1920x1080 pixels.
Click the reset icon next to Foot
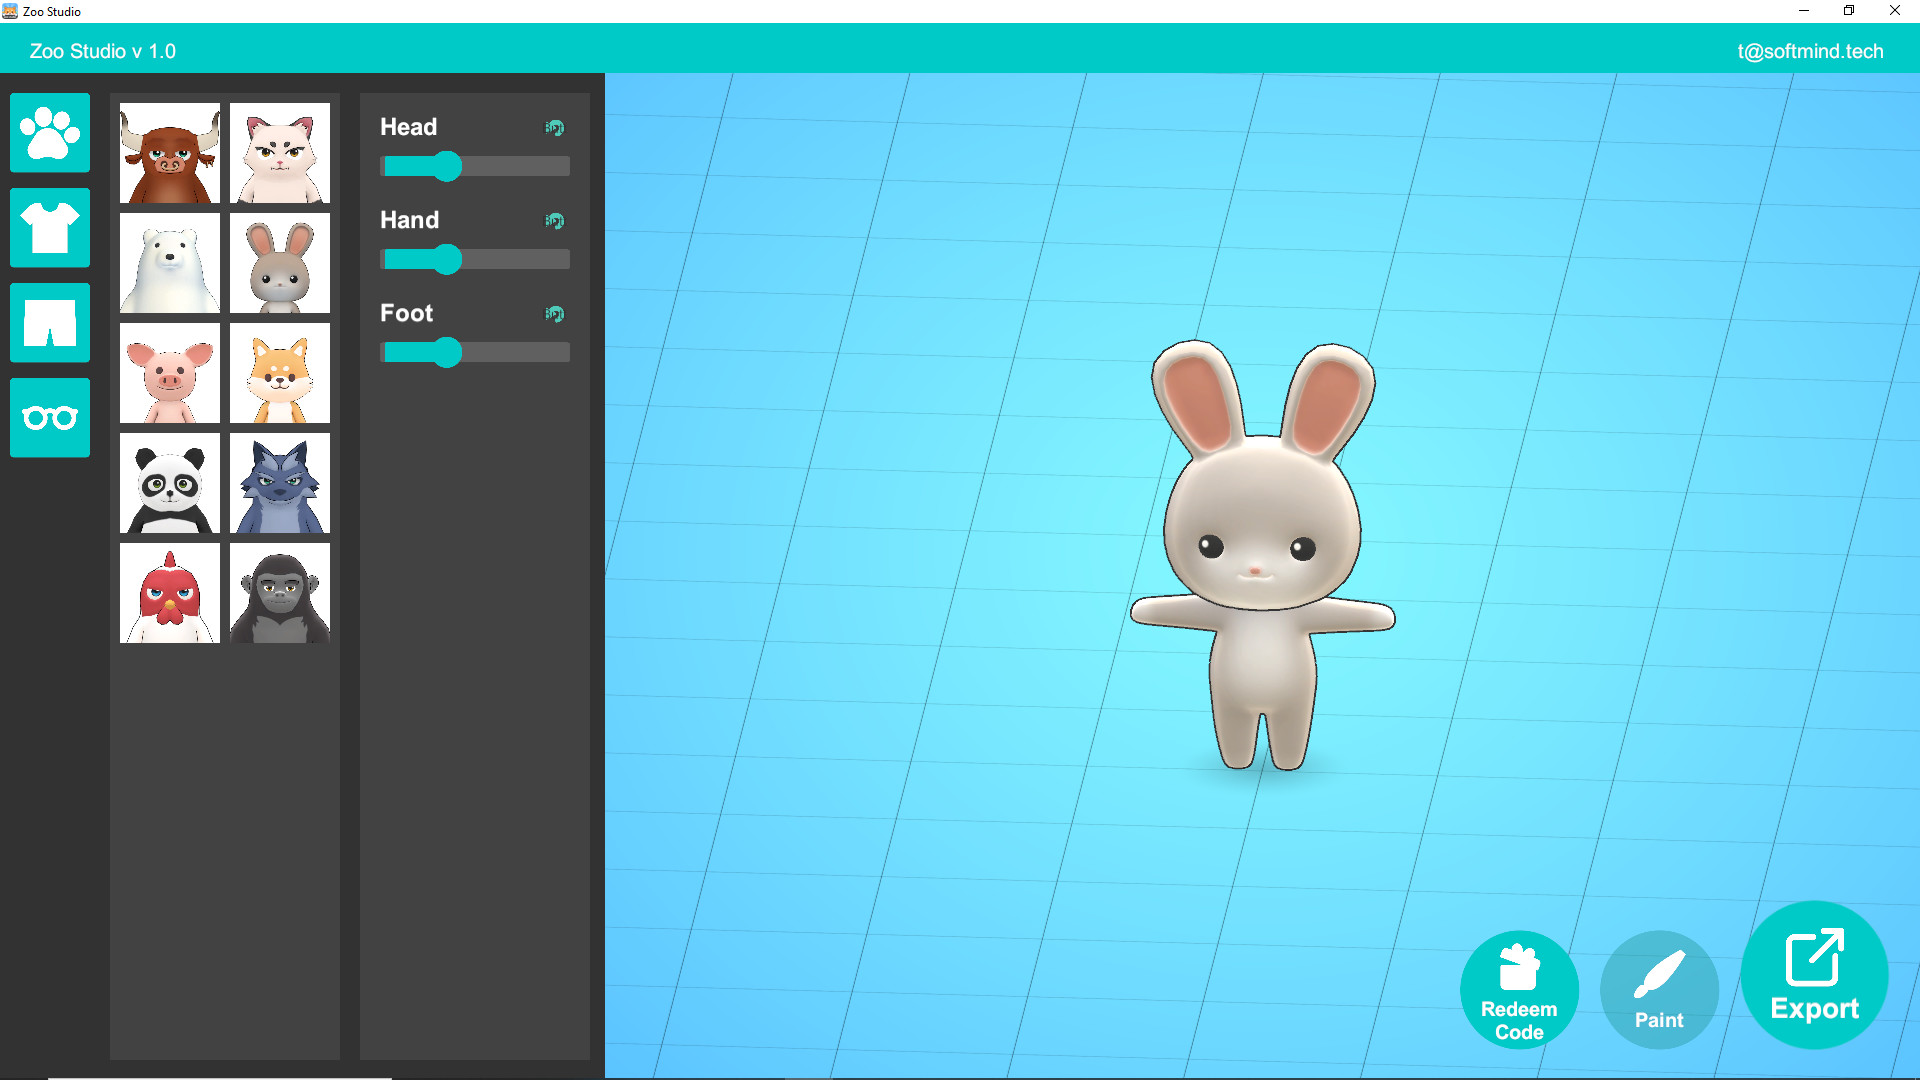tap(554, 313)
